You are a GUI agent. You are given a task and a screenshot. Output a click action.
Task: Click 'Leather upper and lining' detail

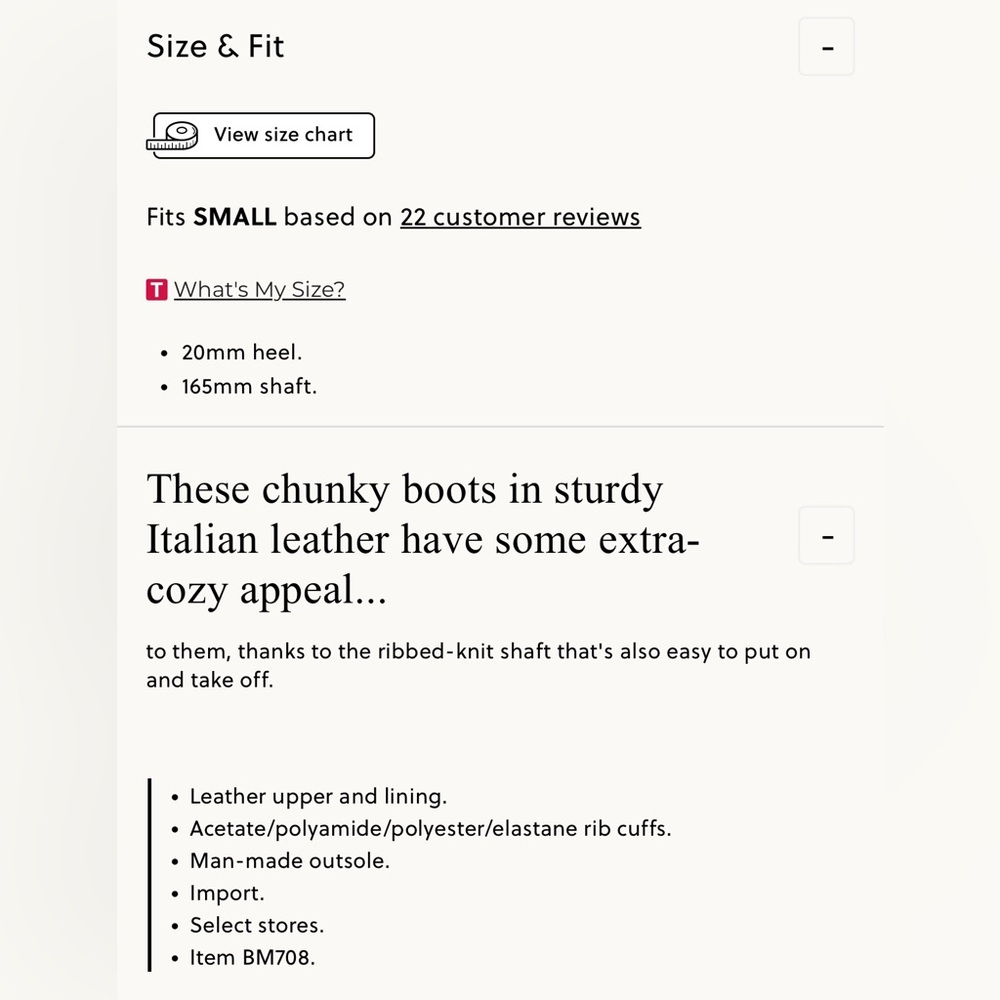click(x=318, y=797)
